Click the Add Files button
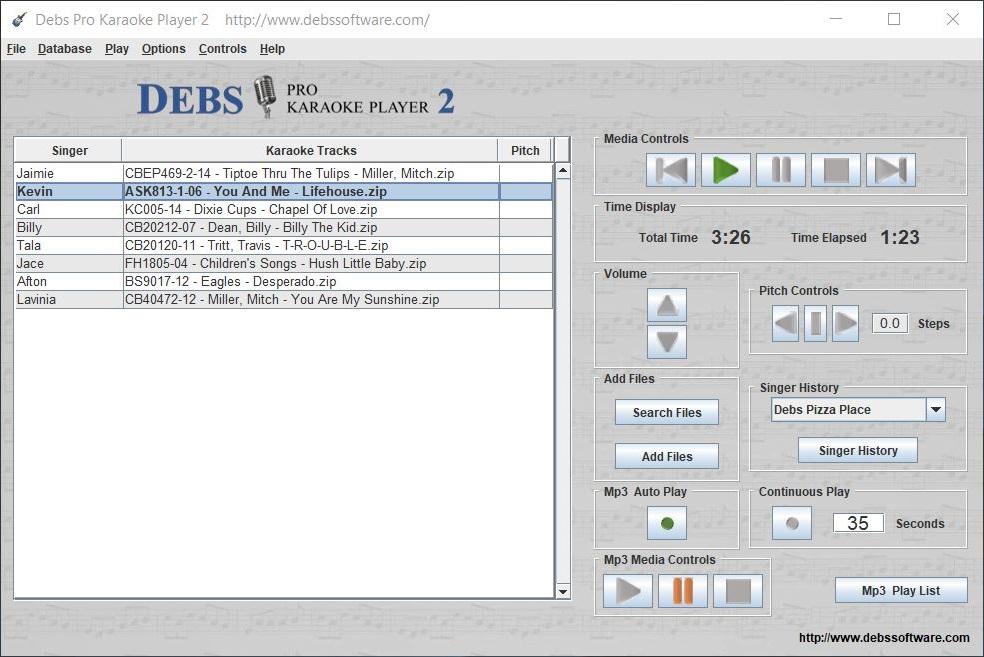 pyautogui.click(x=667, y=456)
